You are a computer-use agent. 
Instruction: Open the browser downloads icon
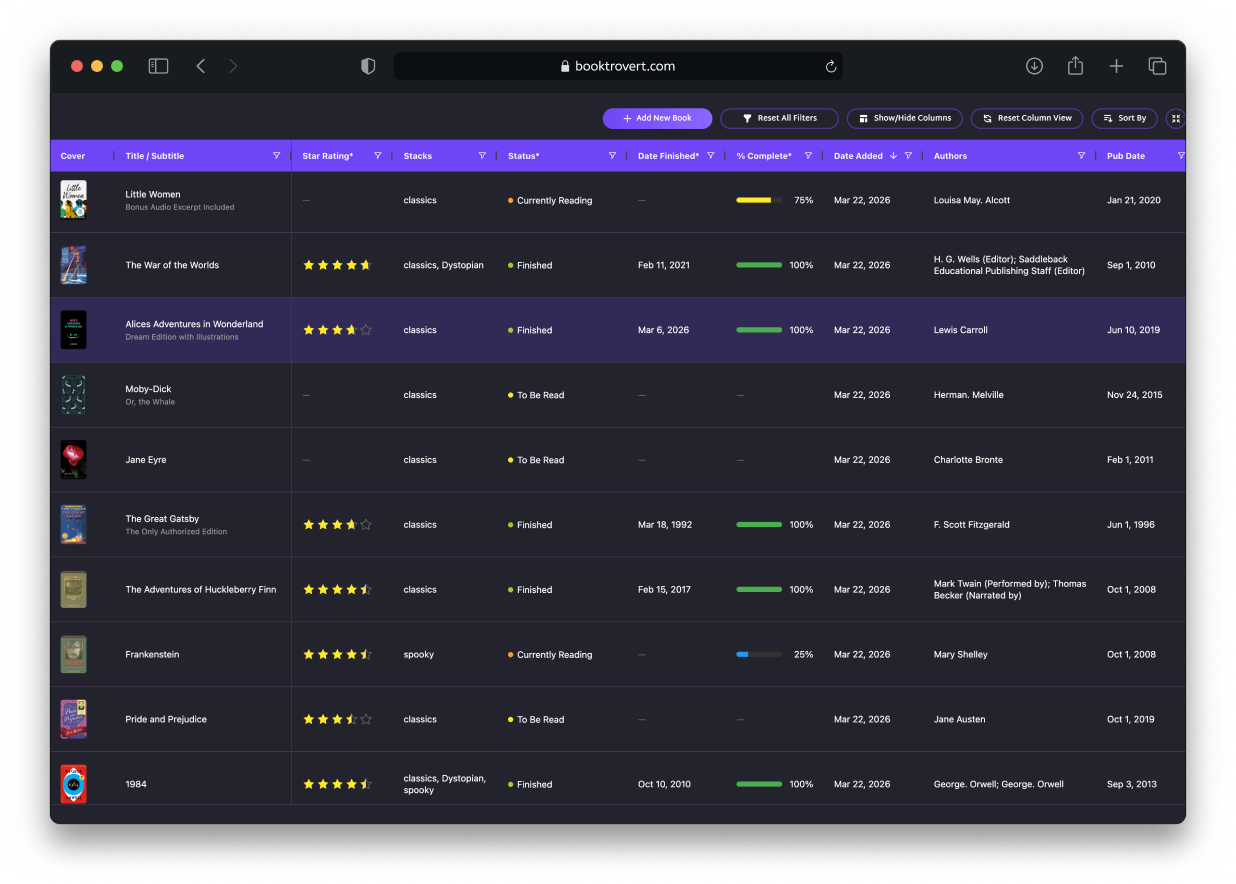click(1034, 66)
